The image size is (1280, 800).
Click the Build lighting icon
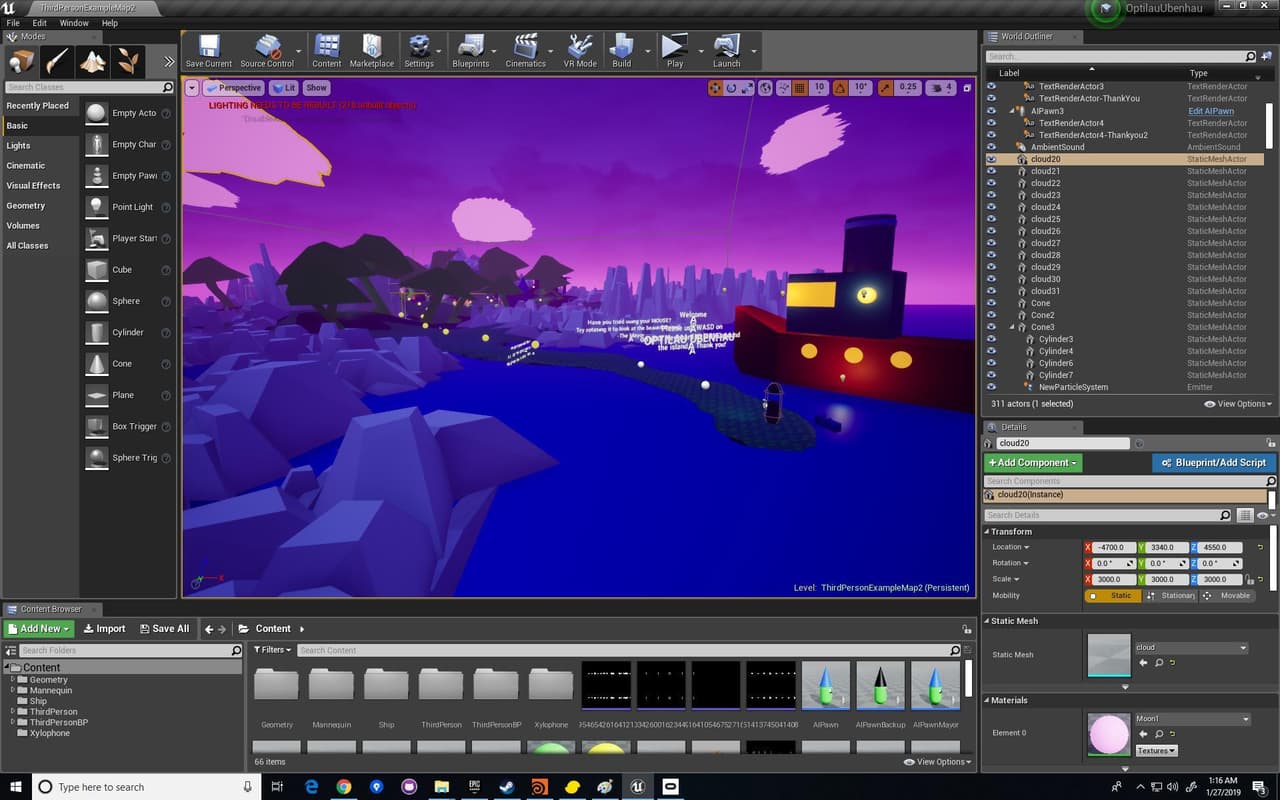tap(622, 50)
